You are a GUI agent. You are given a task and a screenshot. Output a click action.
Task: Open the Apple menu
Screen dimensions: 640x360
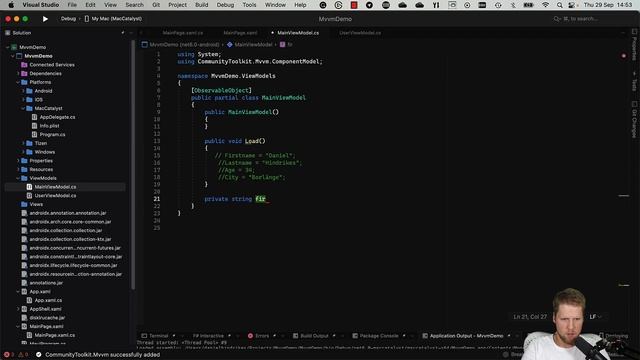(x=11, y=5)
